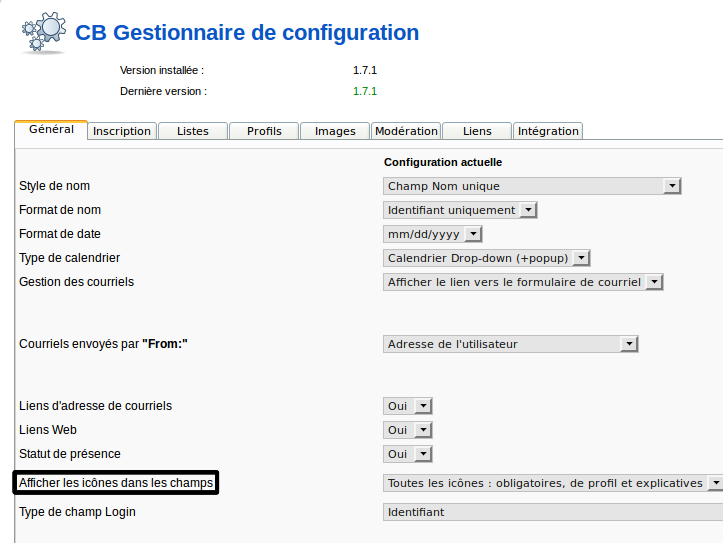Screen dimensions: 723x543
Task: Change the Liens Web Oui dropdown
Action: (x=408, y=430)
